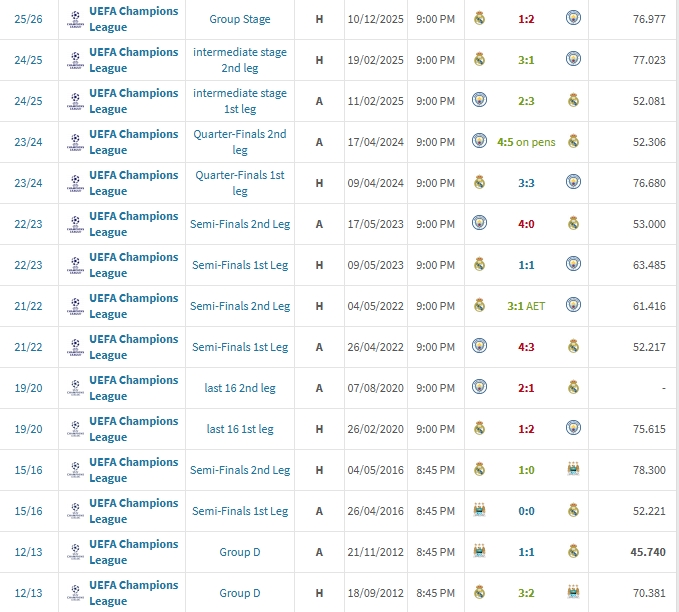Click old Manchester City crest in the 04/05/2016 row

tap(573, 470)
